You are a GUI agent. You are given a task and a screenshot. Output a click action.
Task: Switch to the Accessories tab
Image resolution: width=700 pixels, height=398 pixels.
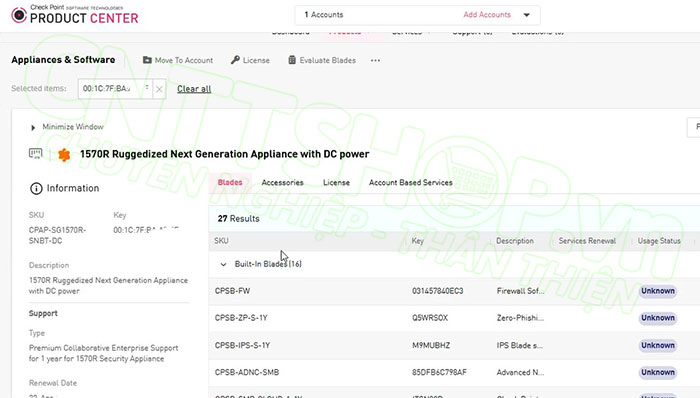coord(283,182)
